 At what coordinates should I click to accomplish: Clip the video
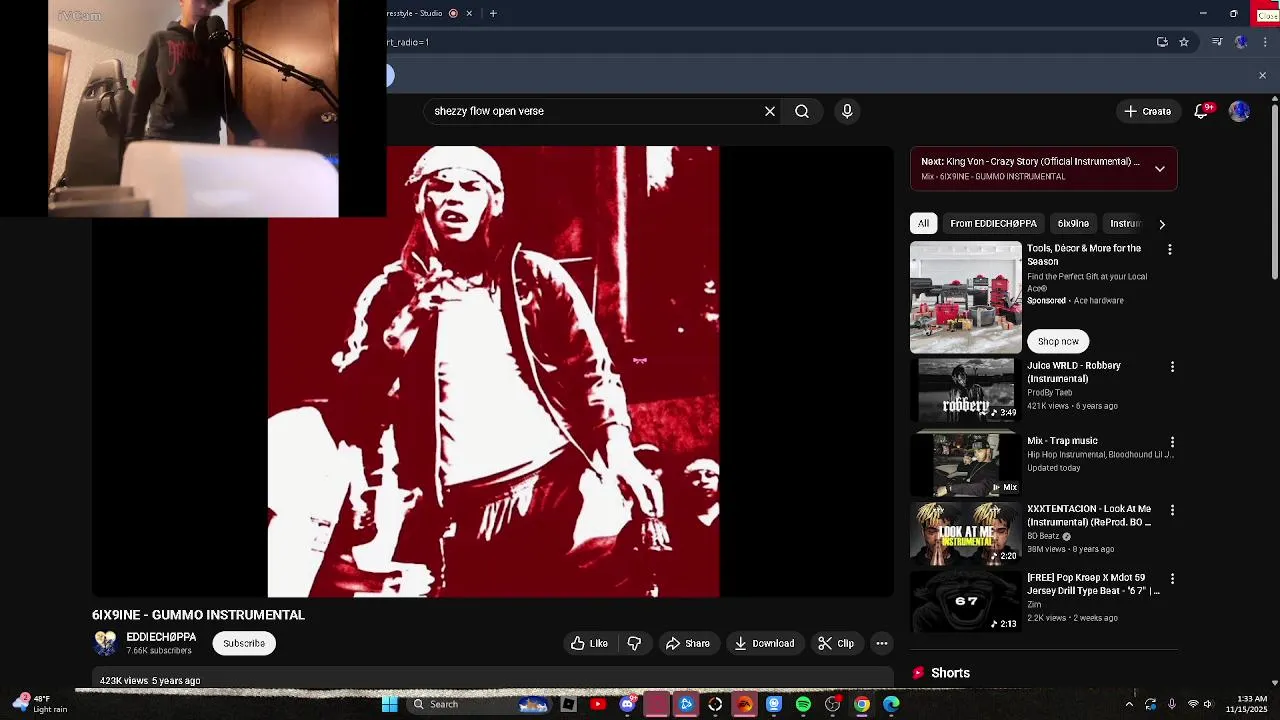click(x=836, y=643)
